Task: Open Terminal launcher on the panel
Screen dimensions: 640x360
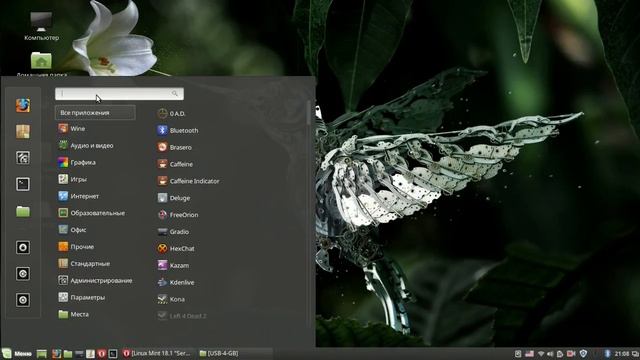Action: 113,353
